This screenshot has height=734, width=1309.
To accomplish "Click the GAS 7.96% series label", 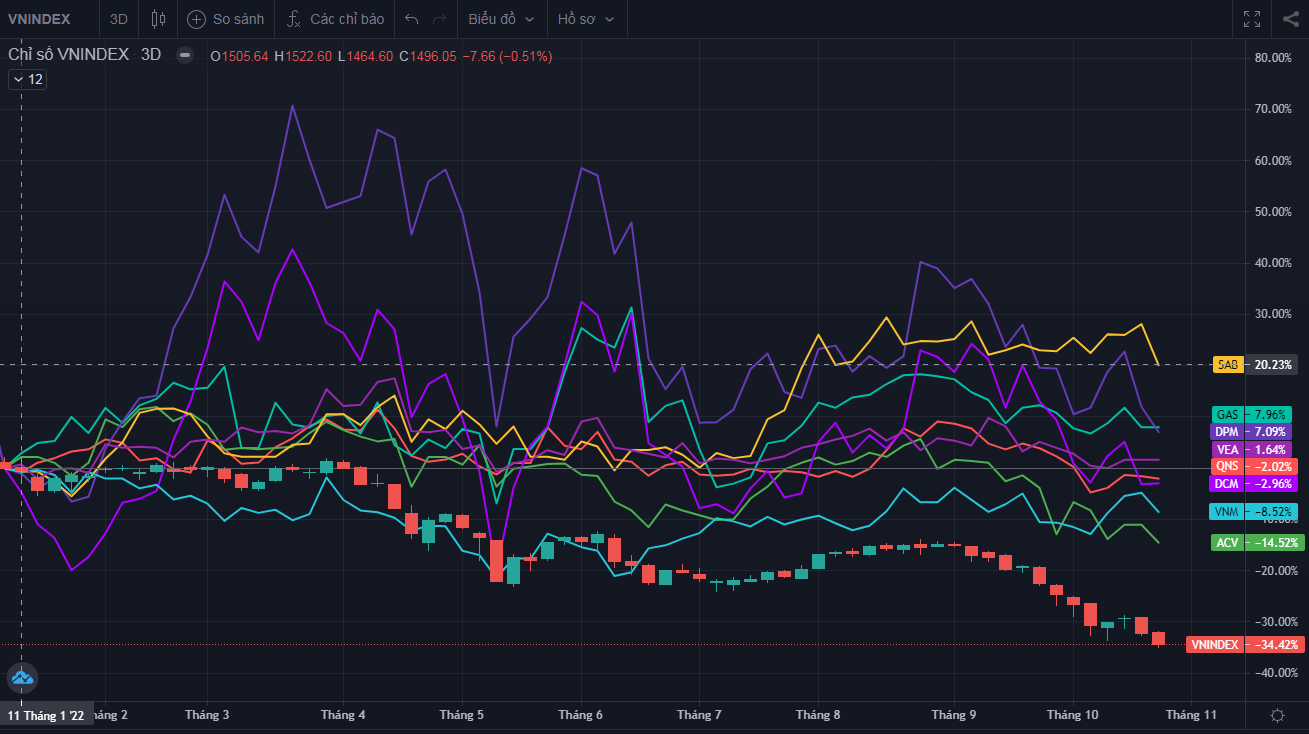I will pos(1251,414).
